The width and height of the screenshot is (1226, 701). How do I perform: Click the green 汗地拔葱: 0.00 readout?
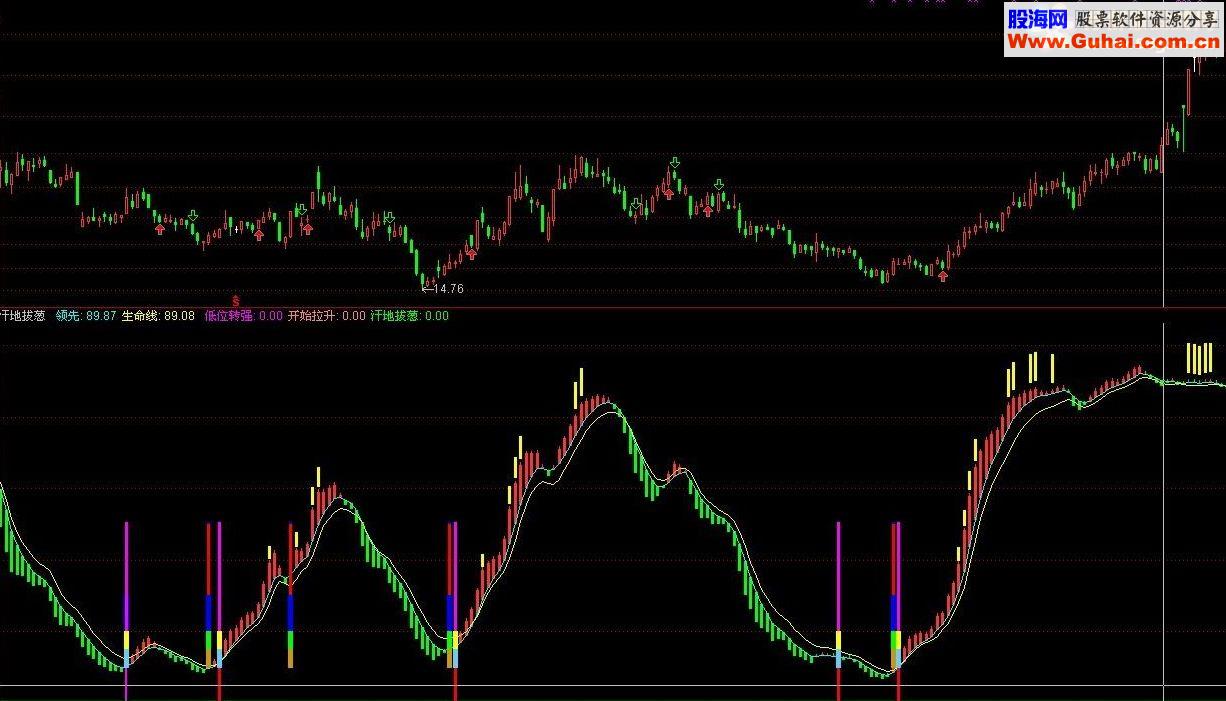pyautogui.click(x=410, y=316)
